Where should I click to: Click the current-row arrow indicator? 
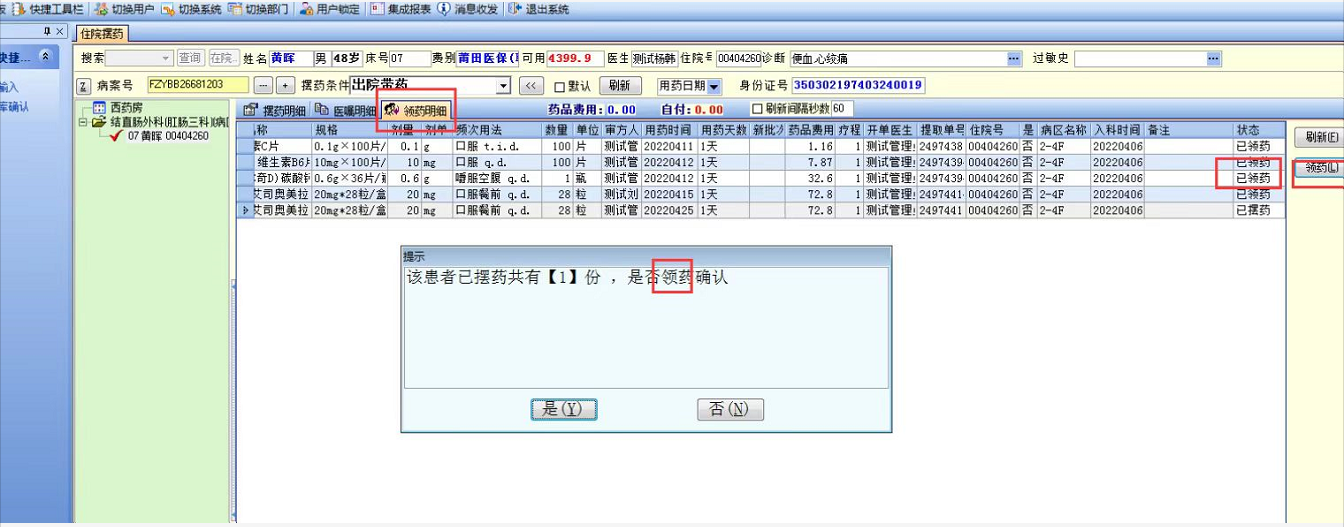click(246, 211)
